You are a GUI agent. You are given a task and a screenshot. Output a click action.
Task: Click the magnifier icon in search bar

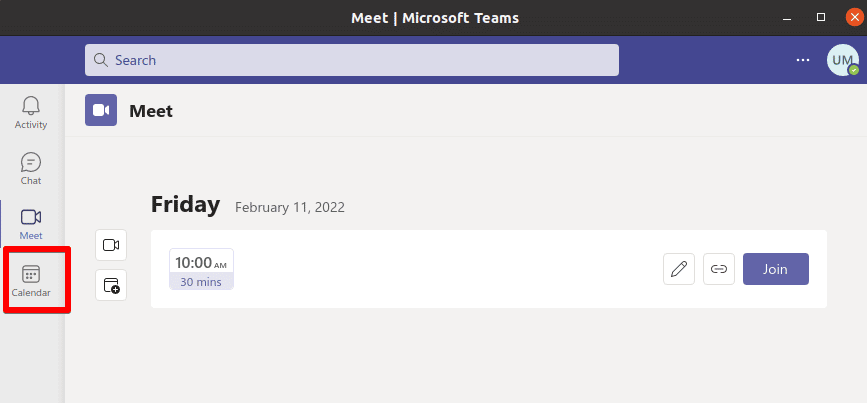pyautogui.click(x=101, y=60)
